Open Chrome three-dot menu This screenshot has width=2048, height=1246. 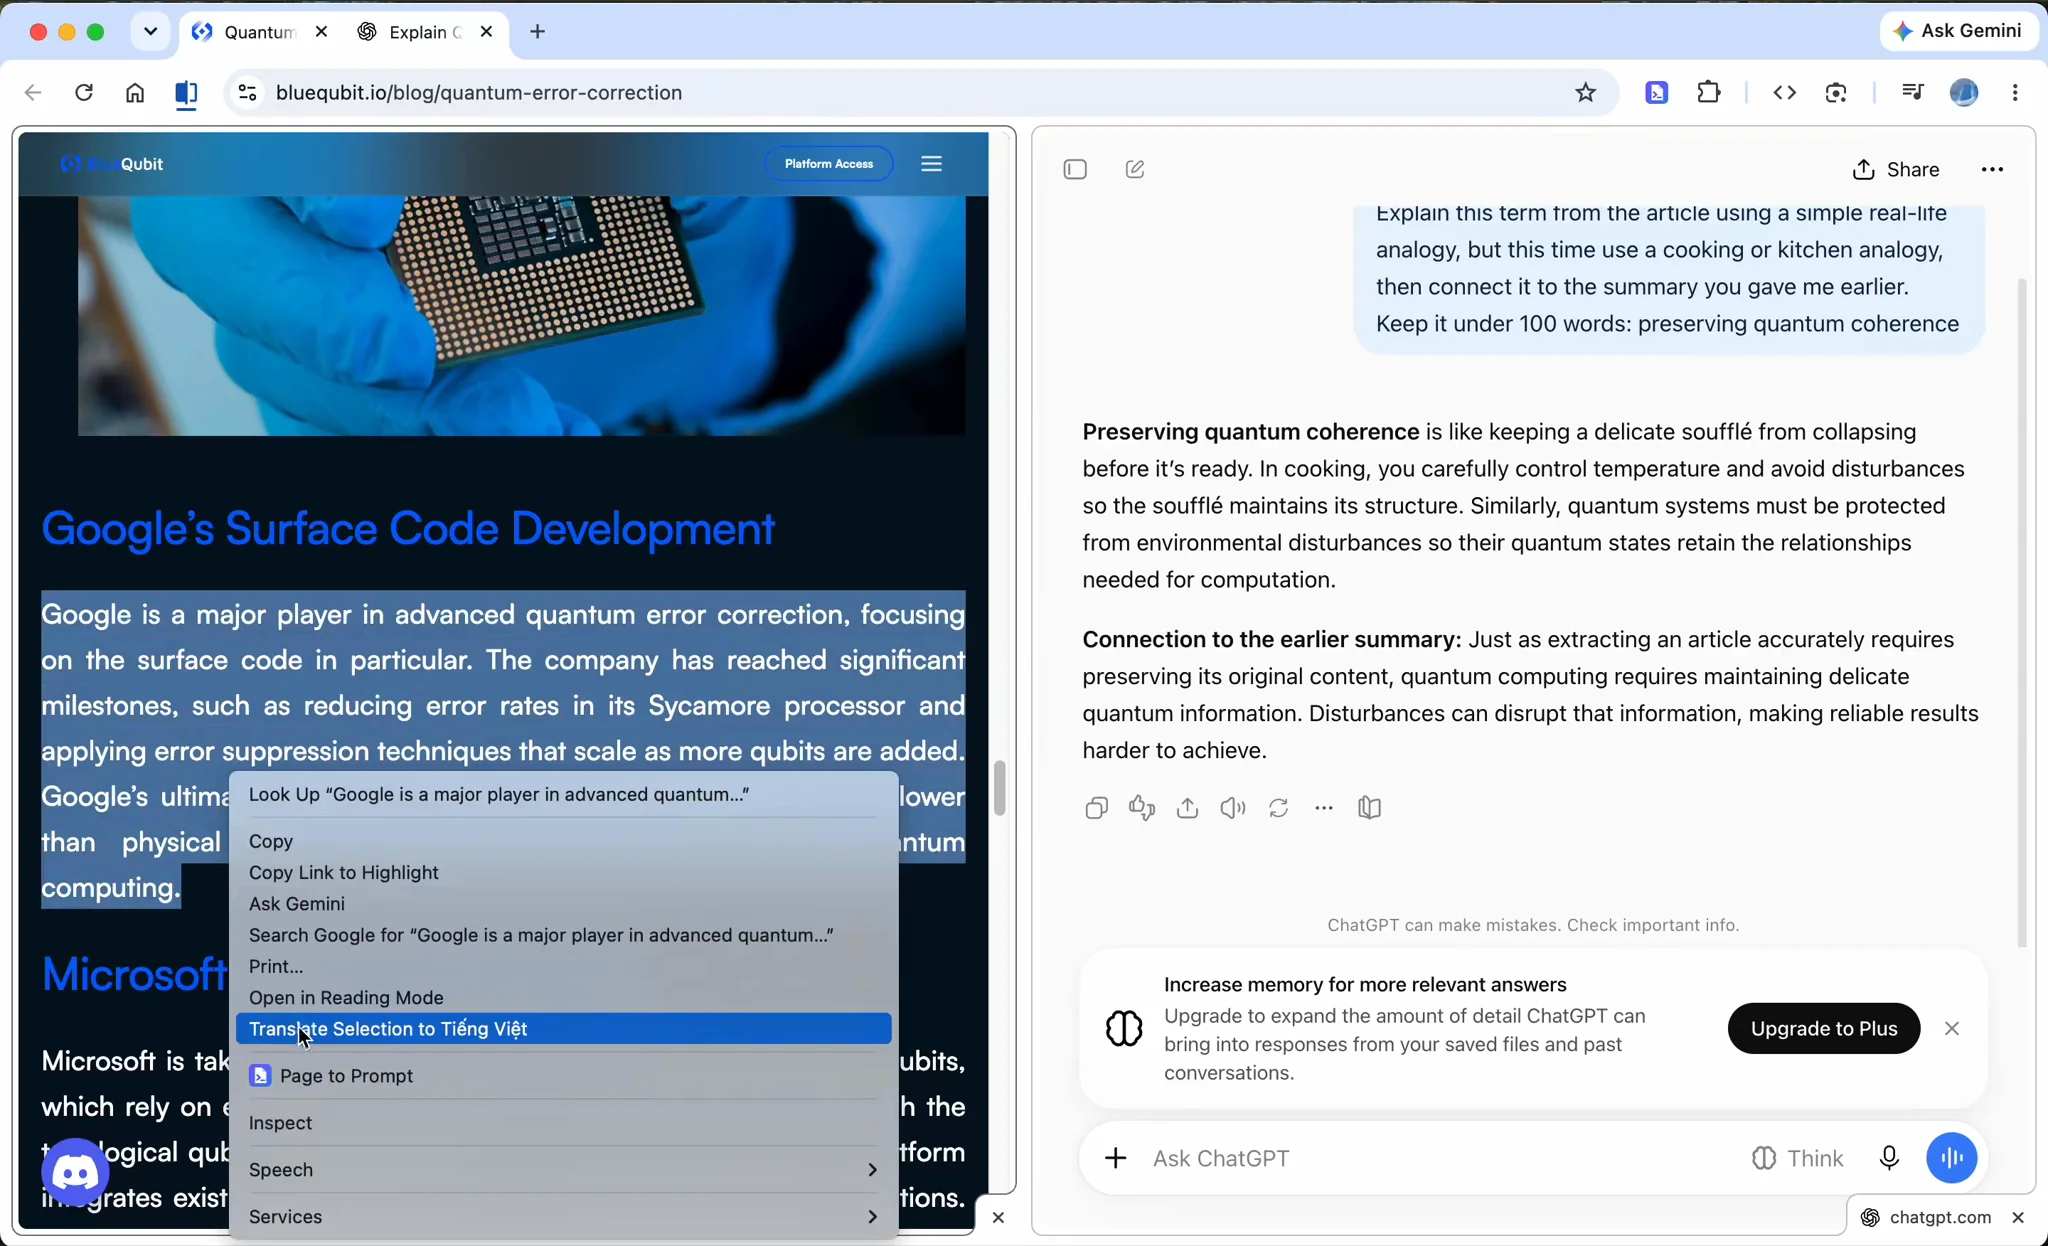[2015, 93]
